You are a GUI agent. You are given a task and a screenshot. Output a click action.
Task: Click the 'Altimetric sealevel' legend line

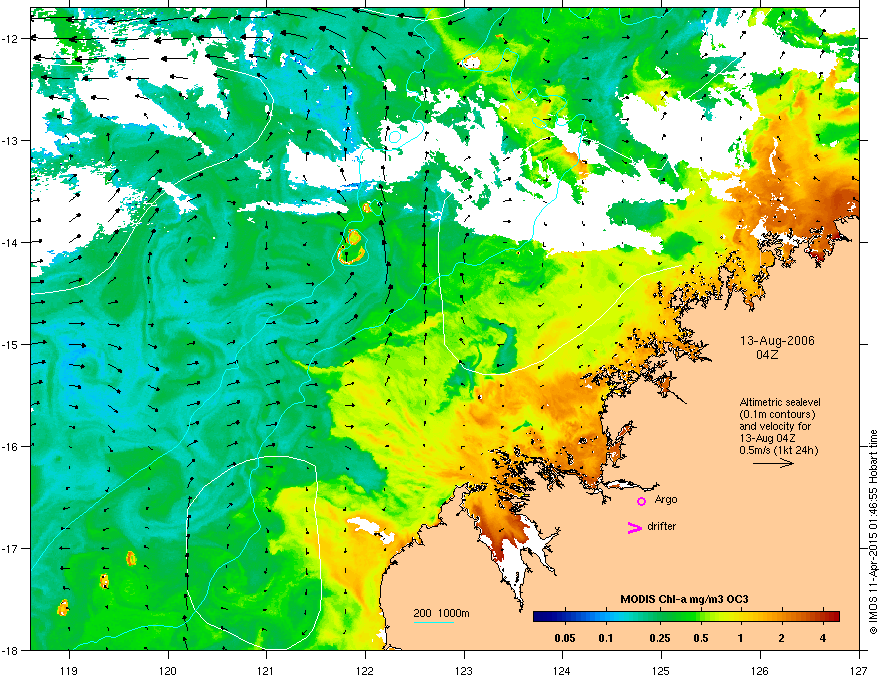click(x=780, y=402)
